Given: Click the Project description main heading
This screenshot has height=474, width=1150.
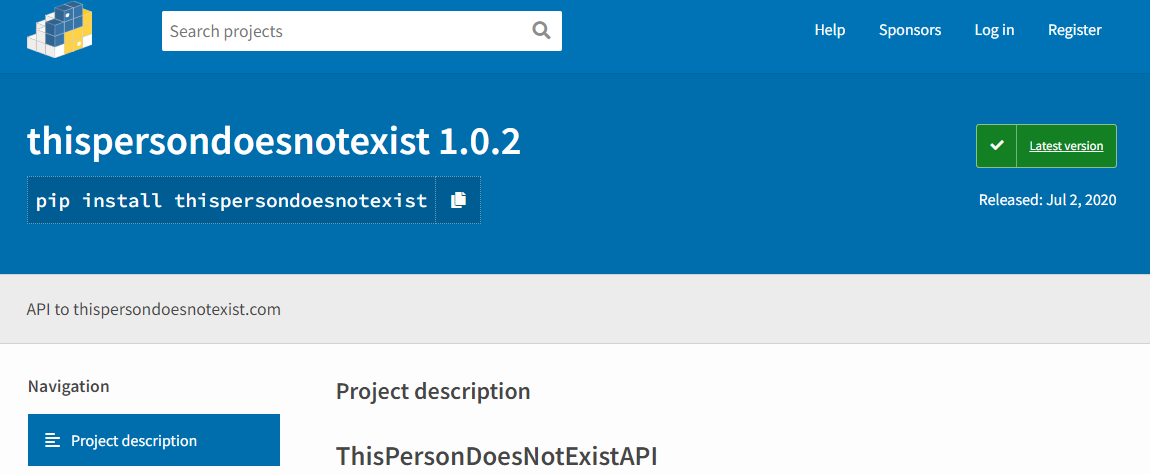Looking at the screenshot, I should 433,391.
